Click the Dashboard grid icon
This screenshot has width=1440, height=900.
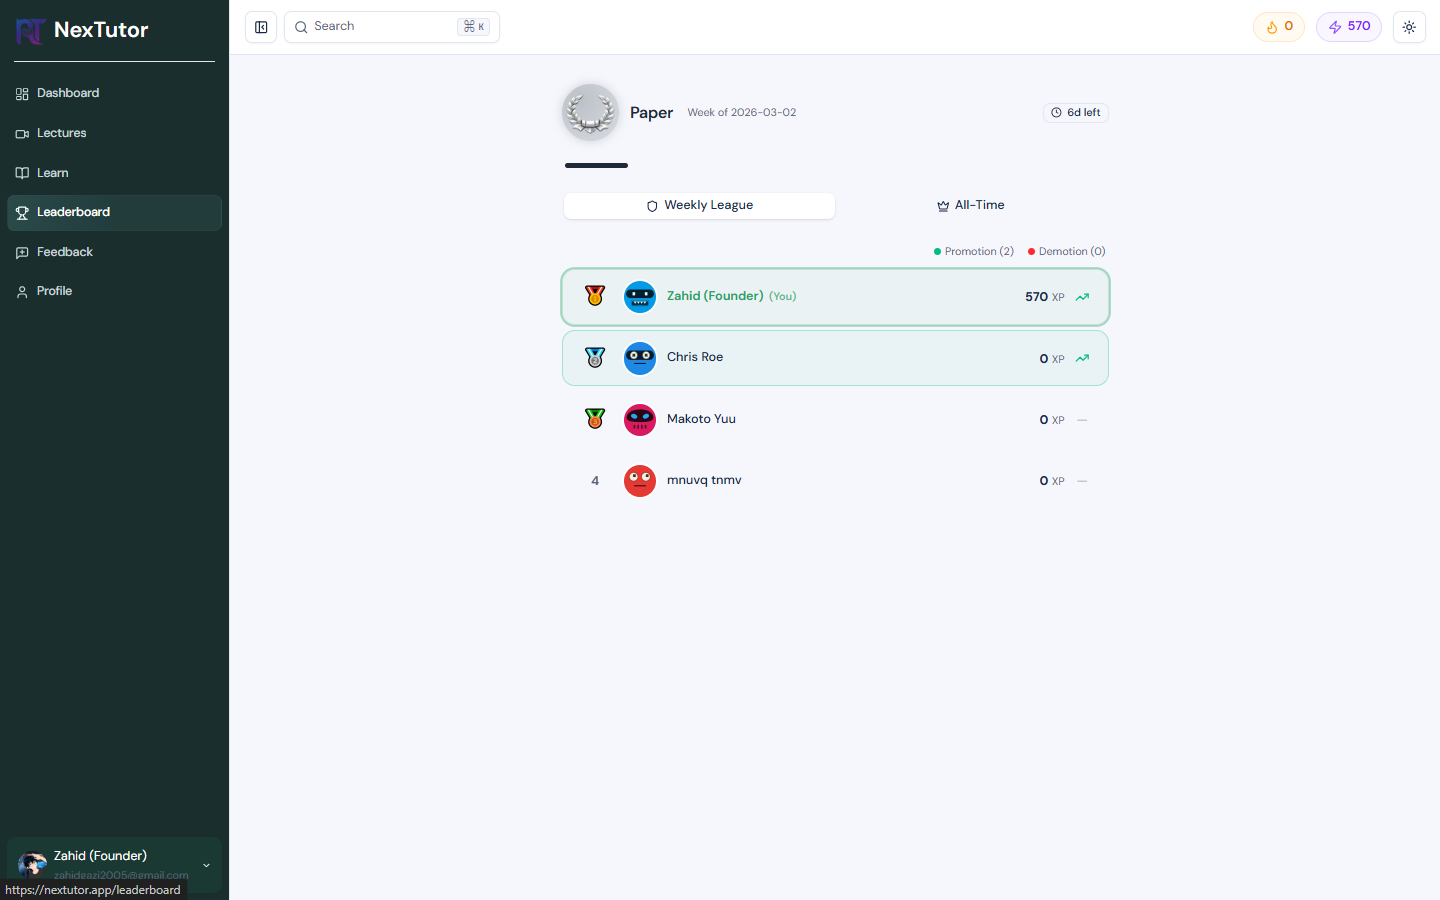click(x=22, y=94)
